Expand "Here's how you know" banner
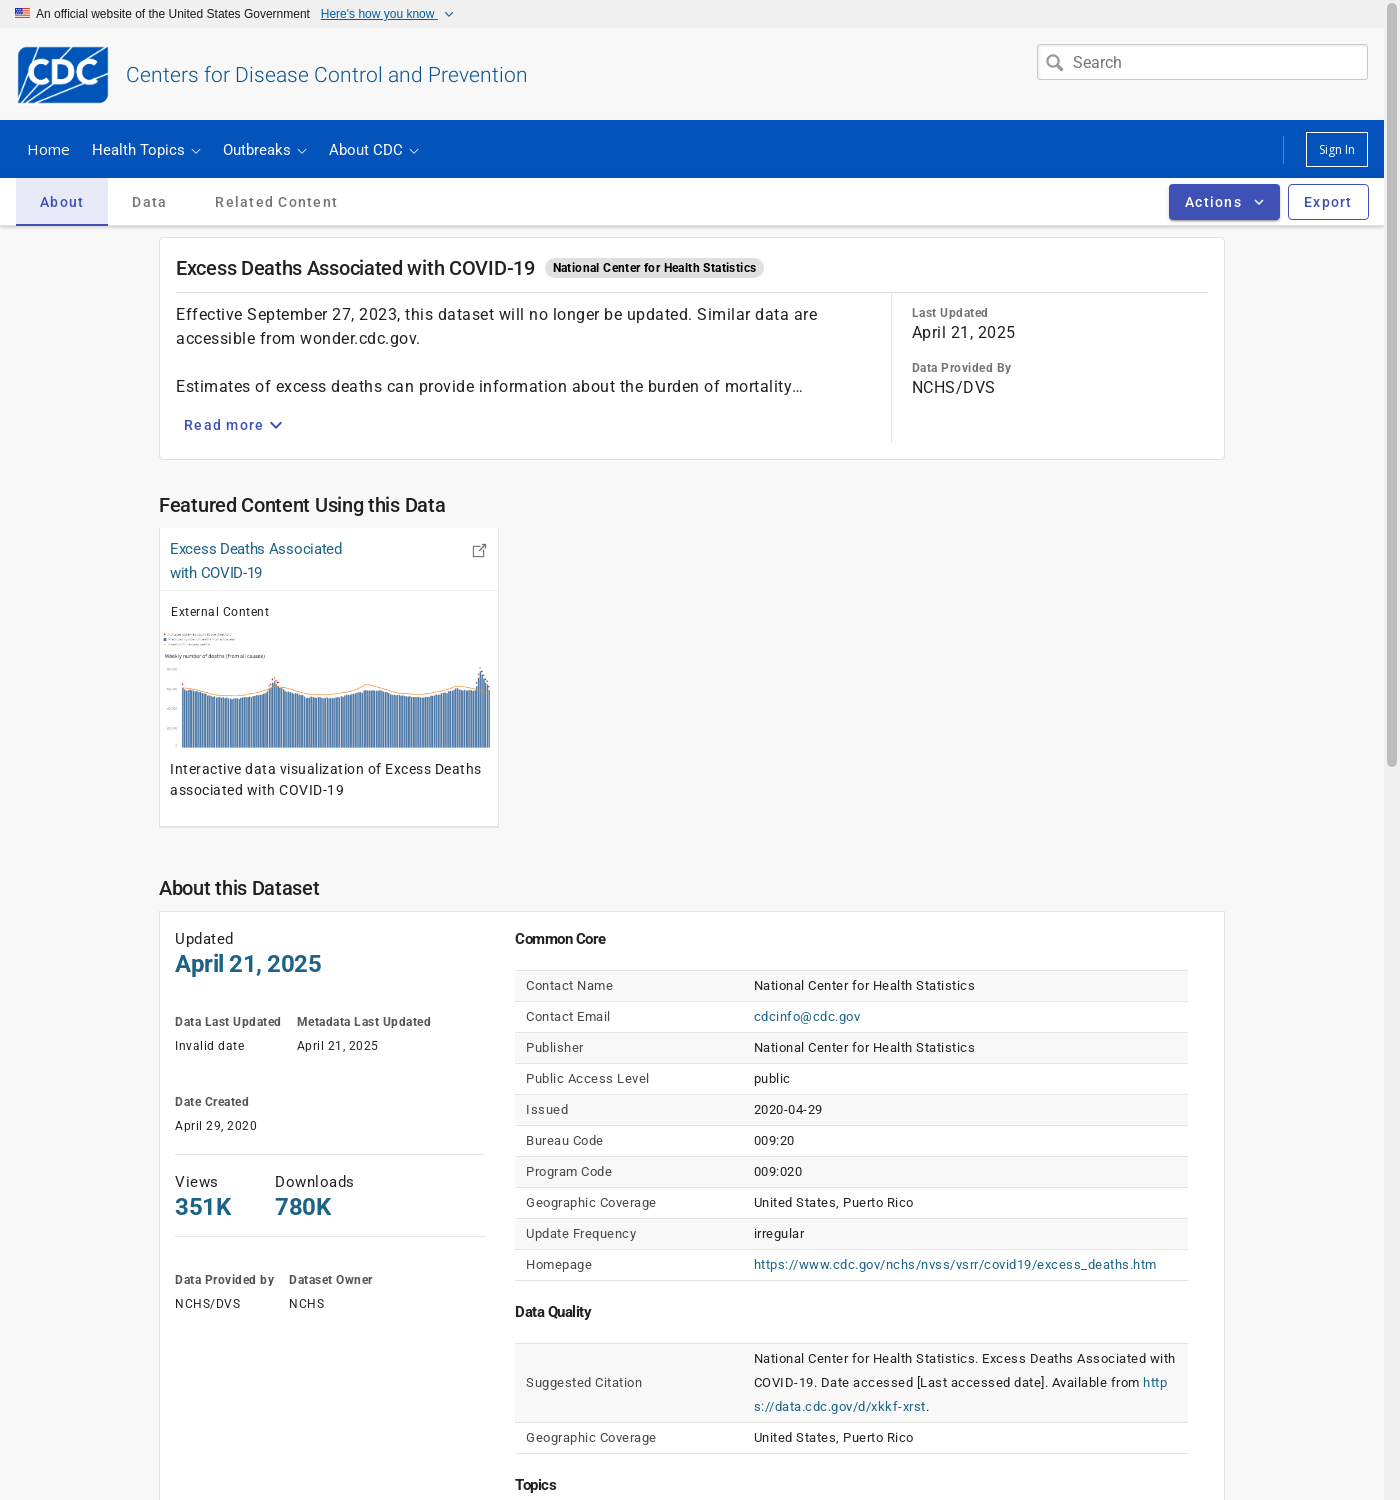 tap(386, 14)
